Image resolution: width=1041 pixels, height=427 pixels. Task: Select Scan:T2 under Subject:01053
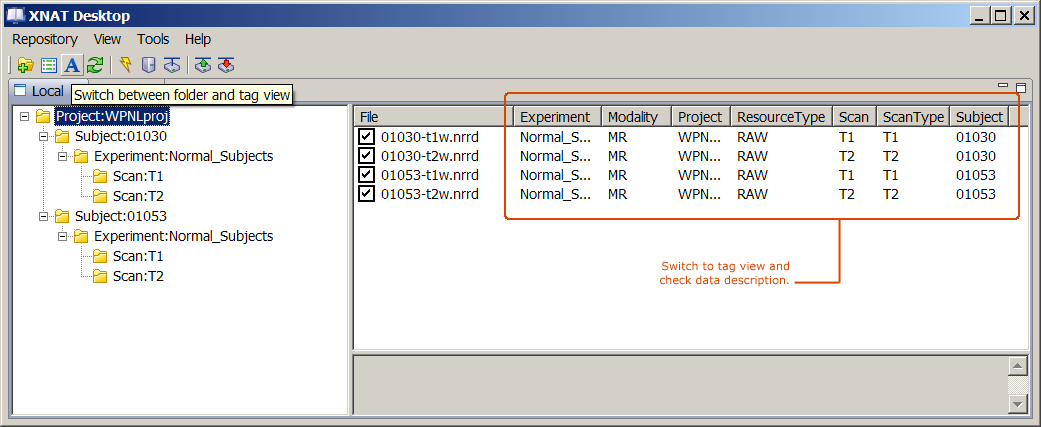tap(137, 276)
